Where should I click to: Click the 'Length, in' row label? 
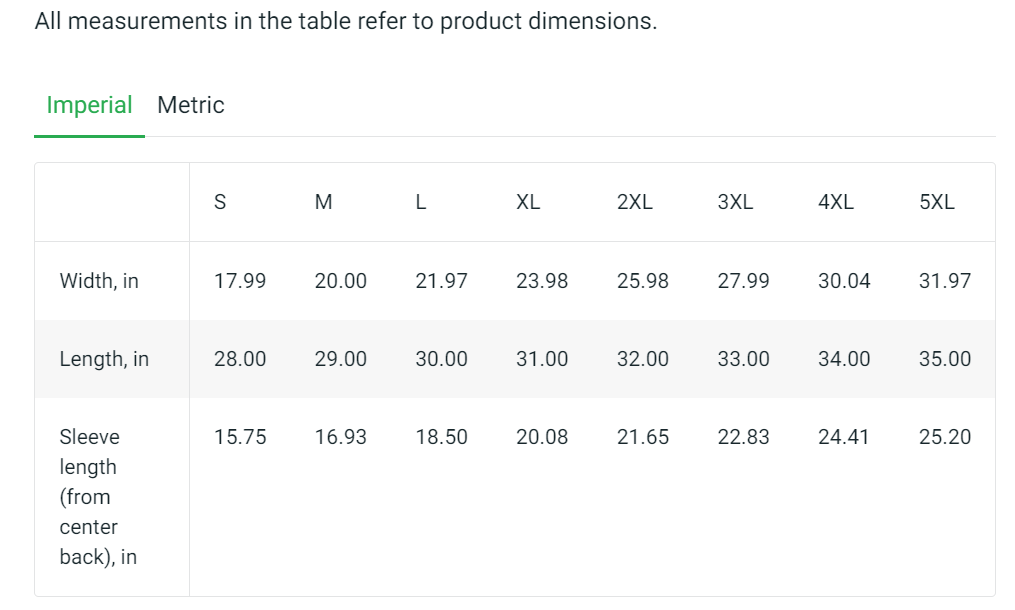pyautogui.click(x=104, y=359)
